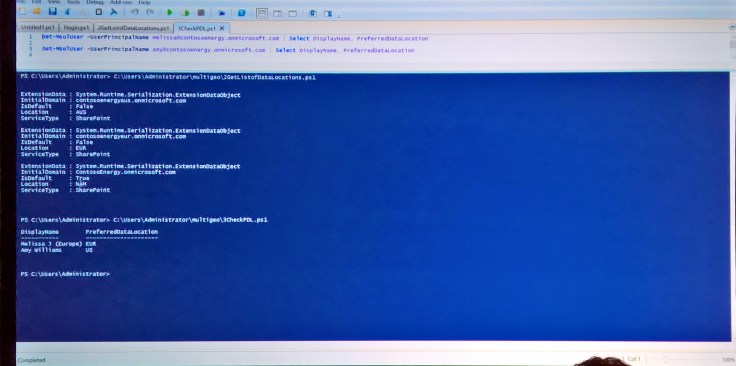
Task: Click the Open script folder icon
Action: coord(37,12)
